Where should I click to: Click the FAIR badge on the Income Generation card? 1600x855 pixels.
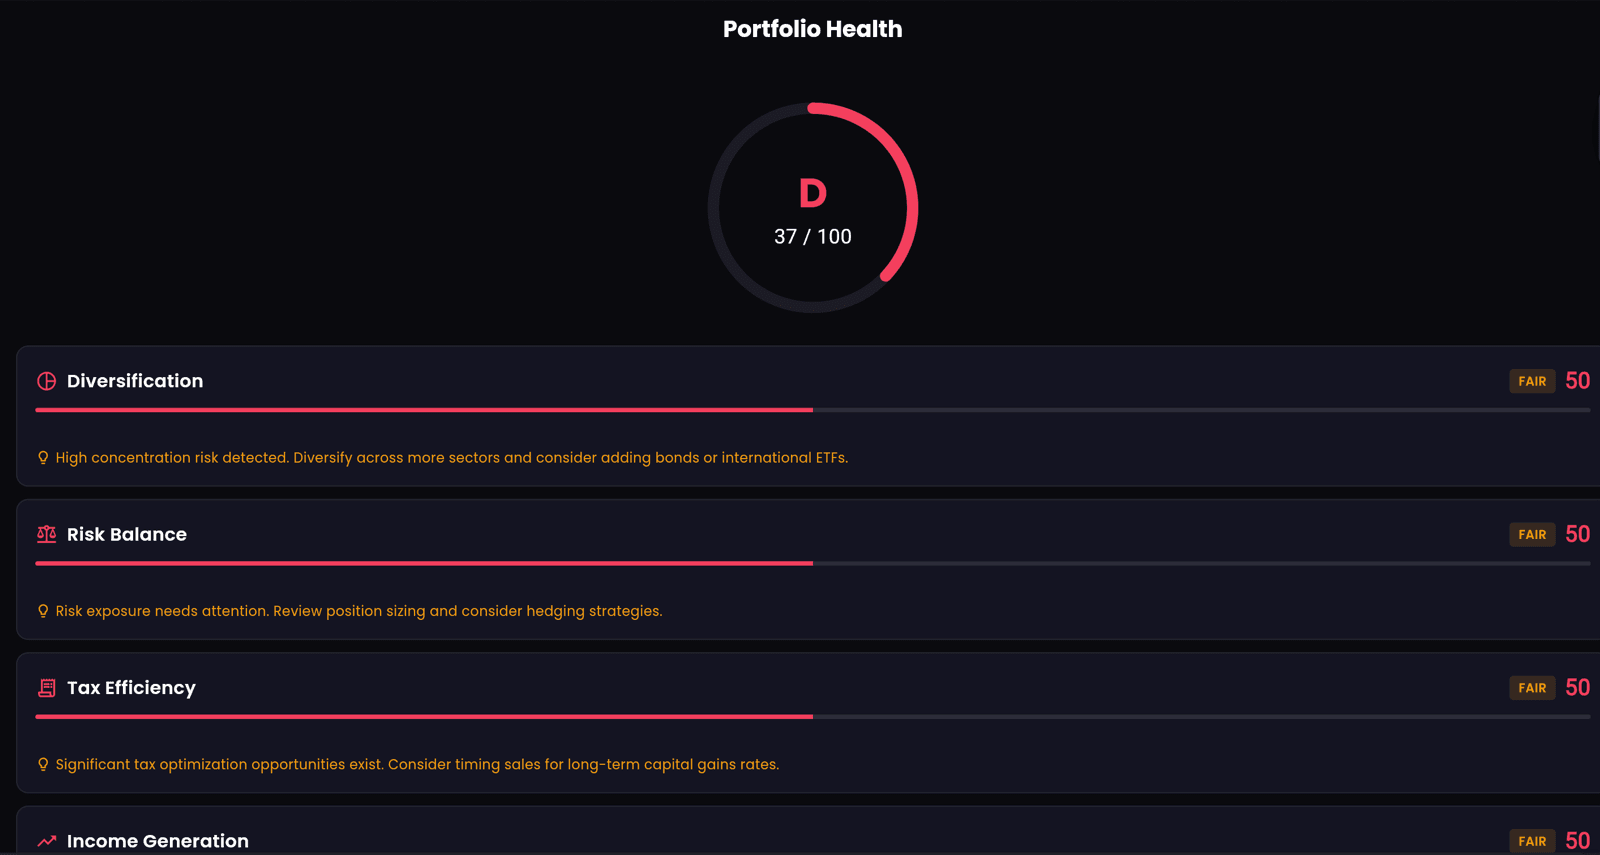click(1531, 841)
